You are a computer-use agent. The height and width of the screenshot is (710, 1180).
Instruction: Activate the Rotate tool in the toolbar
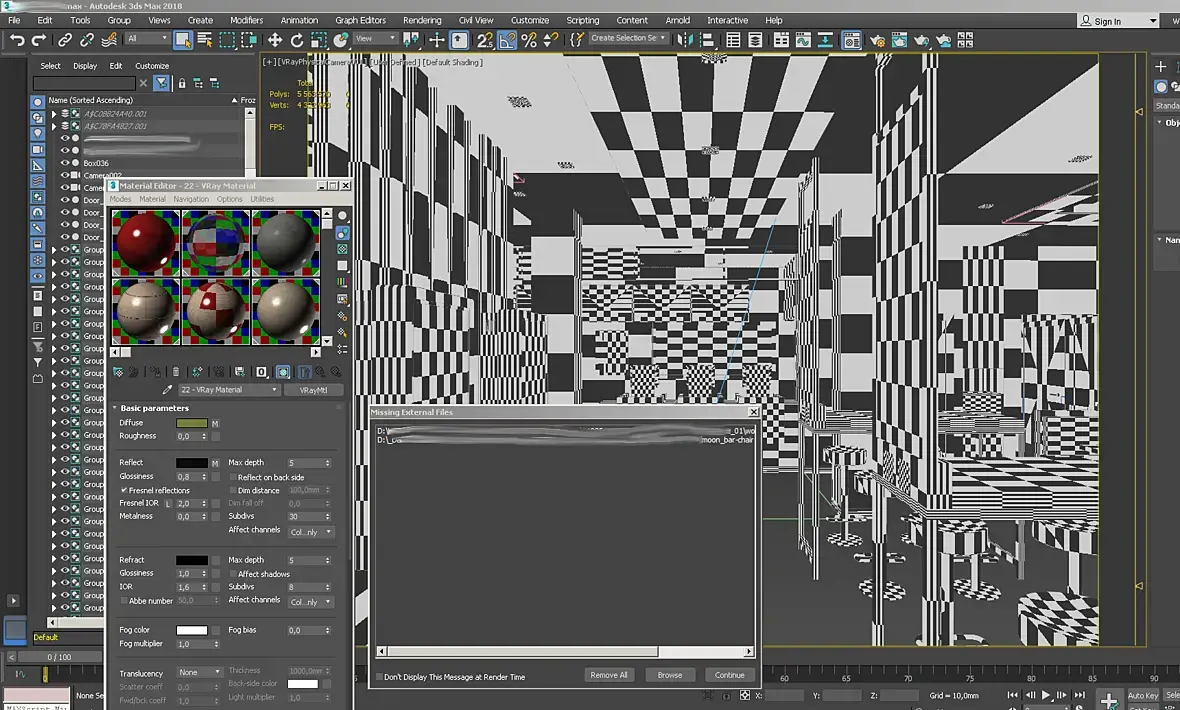297,40
